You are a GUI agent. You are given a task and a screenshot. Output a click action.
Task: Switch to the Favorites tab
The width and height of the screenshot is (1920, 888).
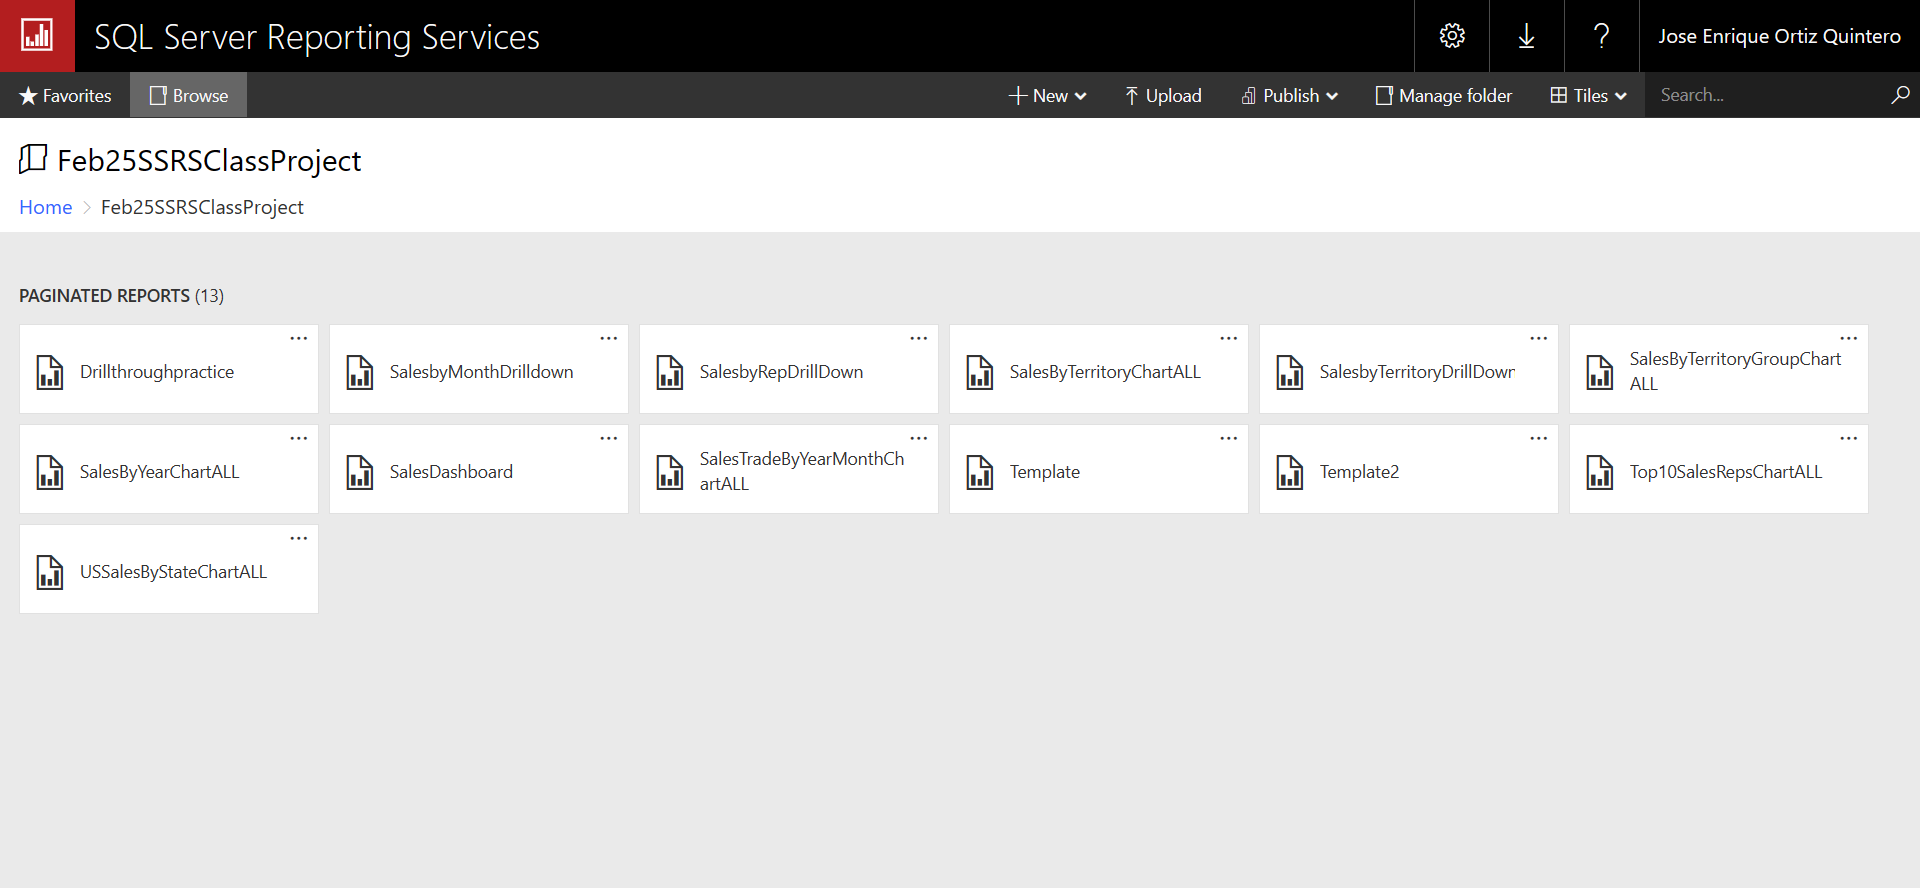[65, 95]
